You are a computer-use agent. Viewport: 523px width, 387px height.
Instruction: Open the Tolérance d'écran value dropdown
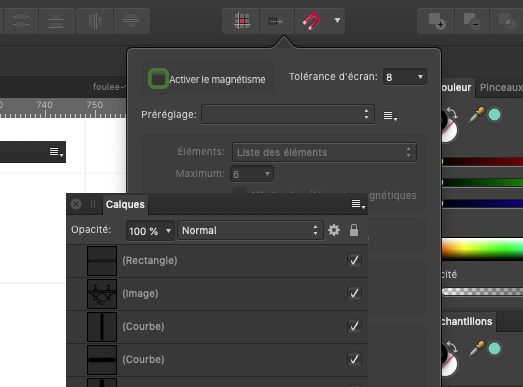[x=405, y=77]
